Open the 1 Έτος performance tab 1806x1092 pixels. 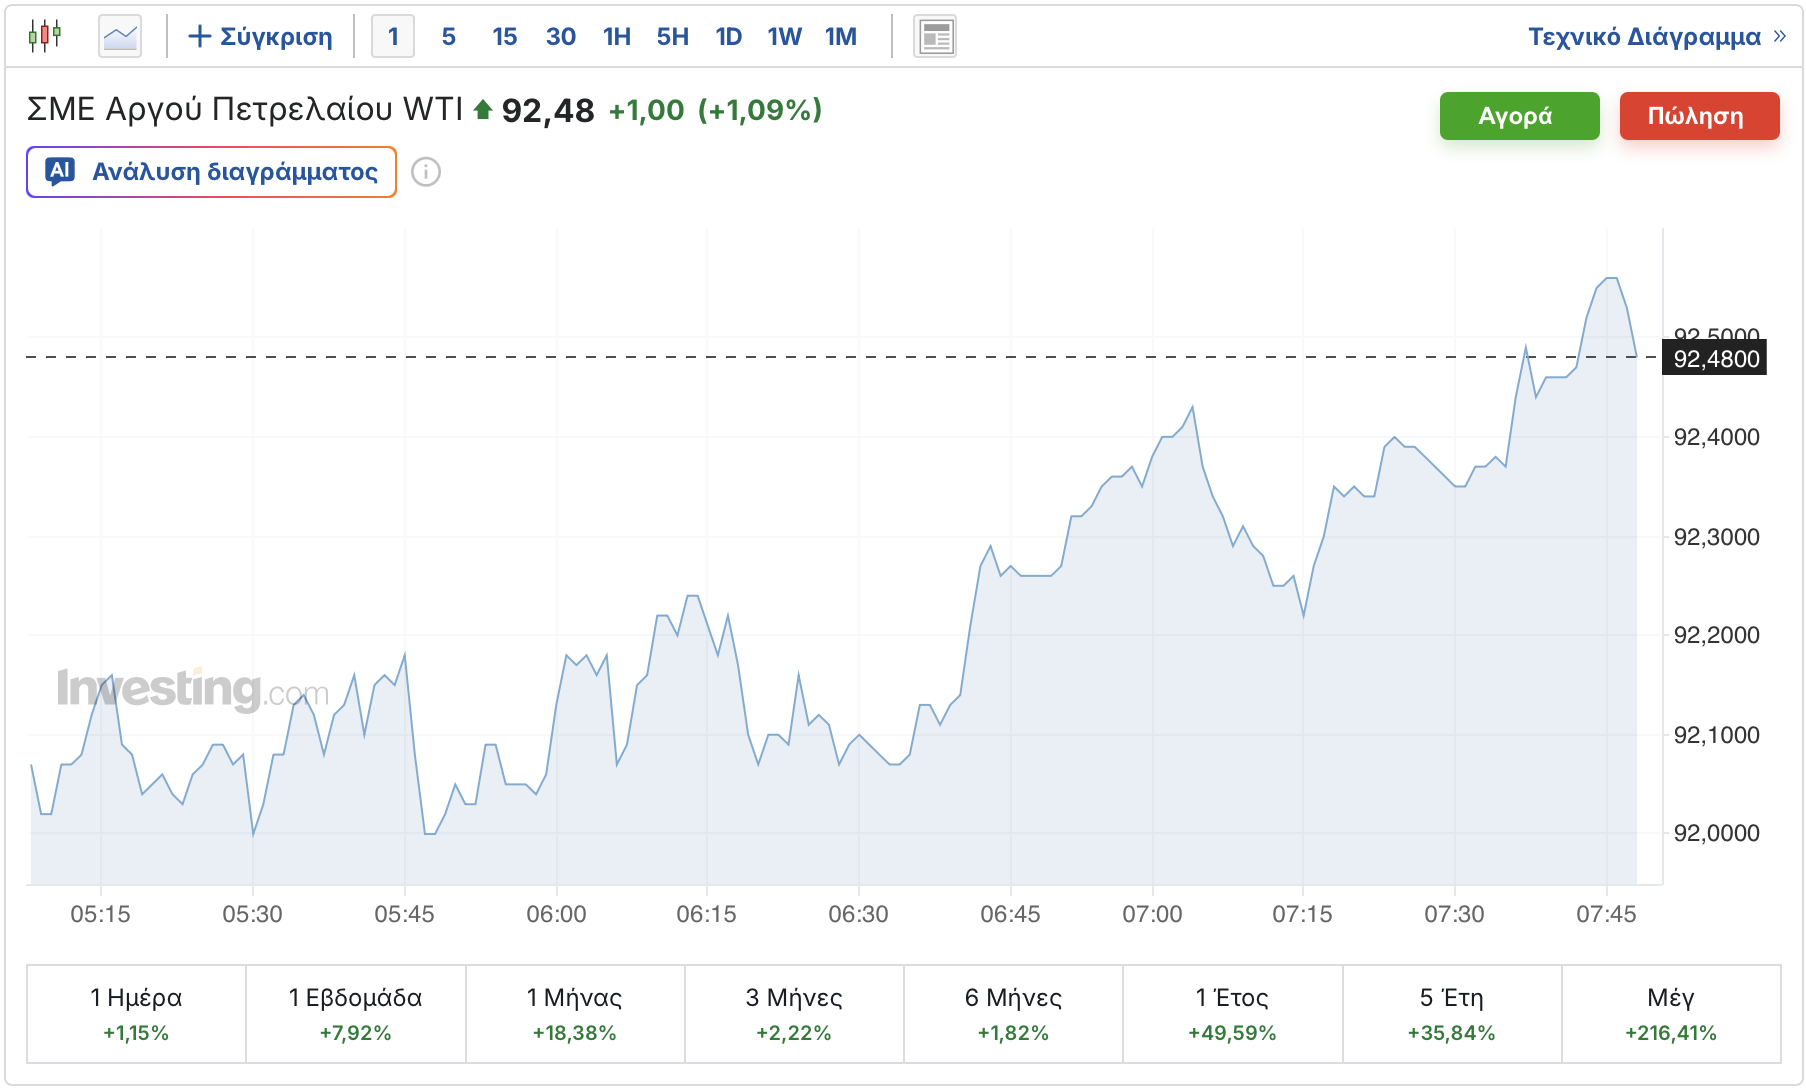pyautogui.click(x=1233, y=1014)
